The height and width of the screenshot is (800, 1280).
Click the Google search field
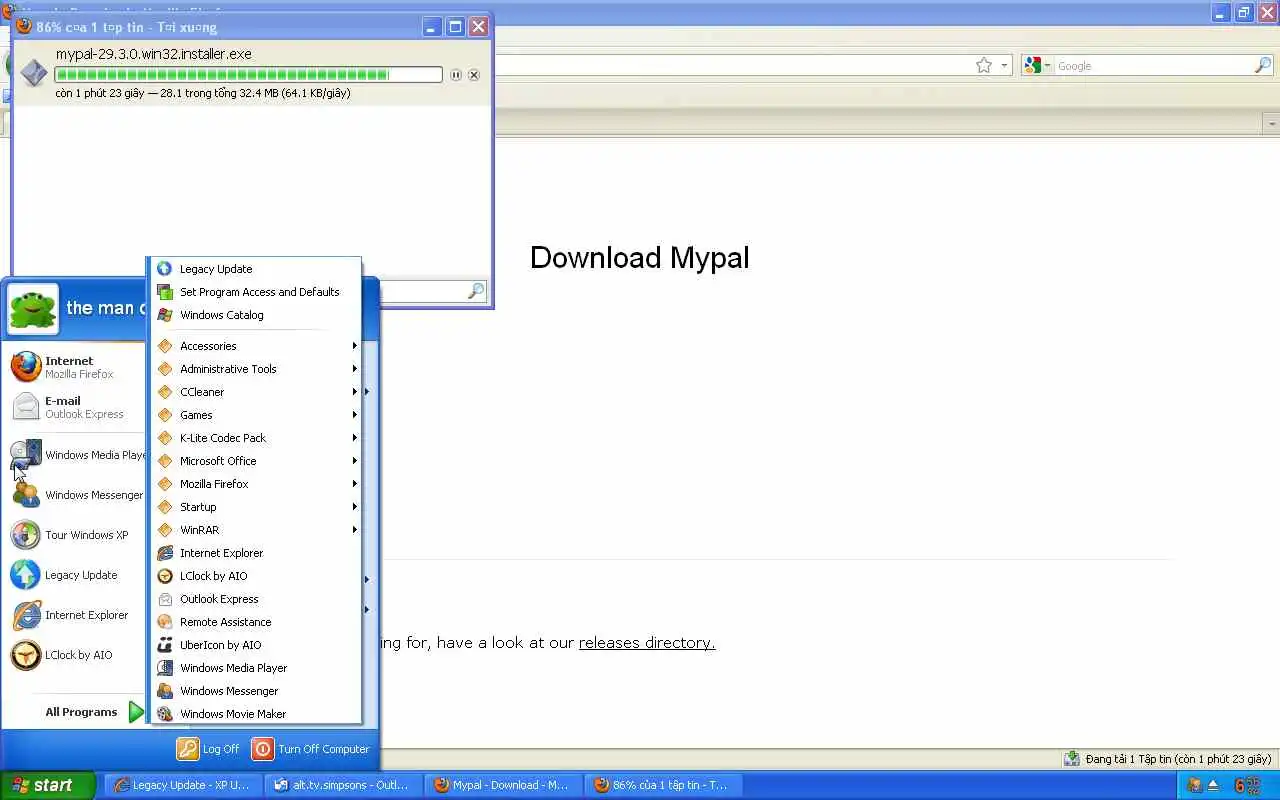(x=1154, y=66)
